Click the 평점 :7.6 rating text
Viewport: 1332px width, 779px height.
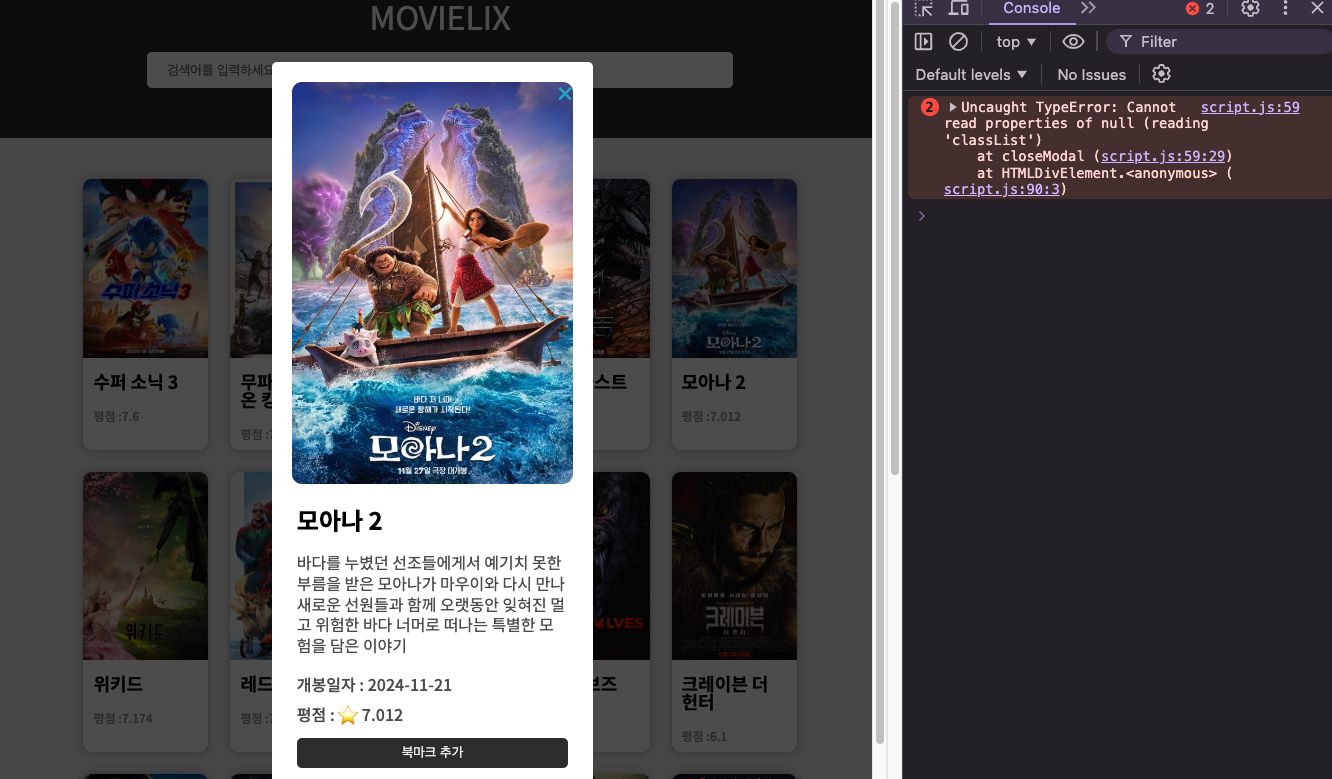pos(116,416)
